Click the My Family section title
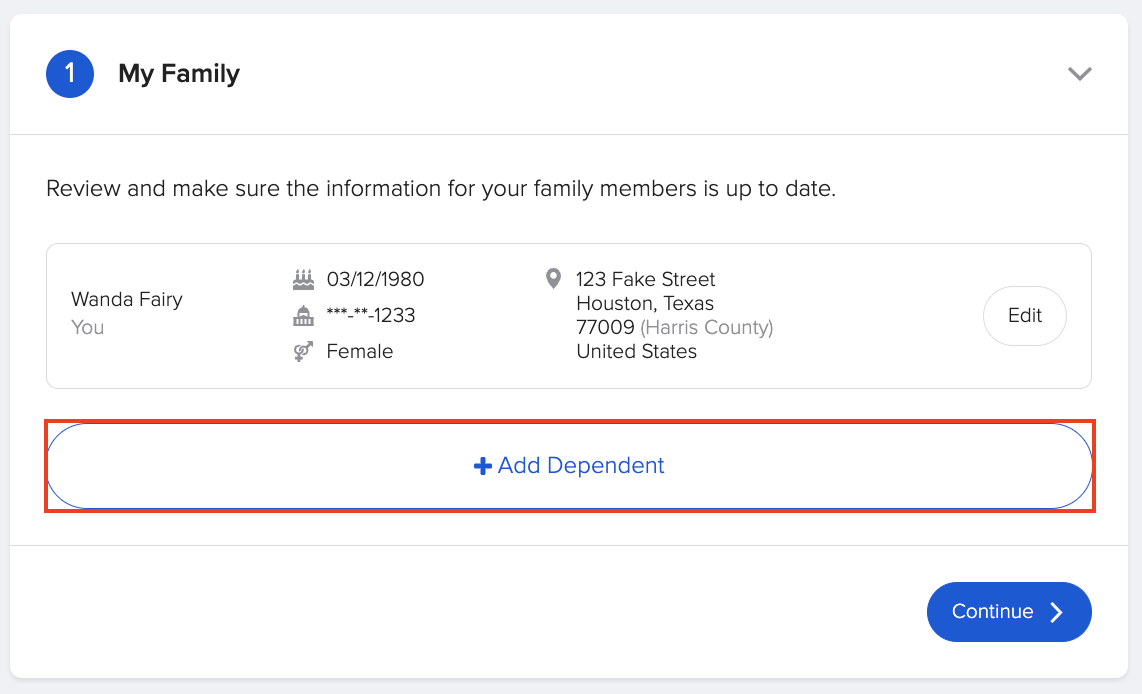The height and width of the screenshot is (694, 1142). 178,73
